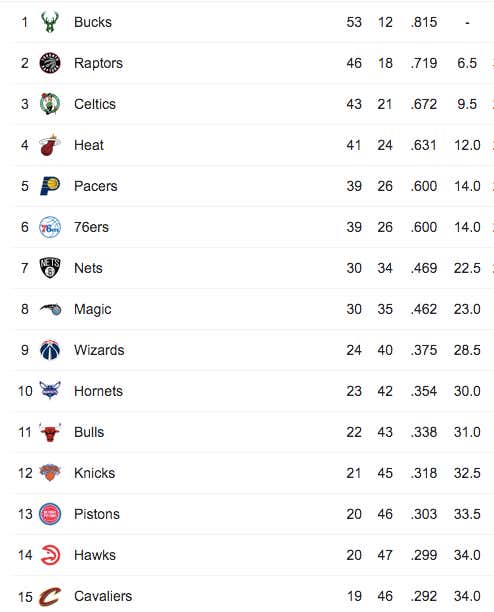The width and height of the screenshot is (494, 612).
Task: Click the Hawks team logo
Action: (x=50, y=555)
